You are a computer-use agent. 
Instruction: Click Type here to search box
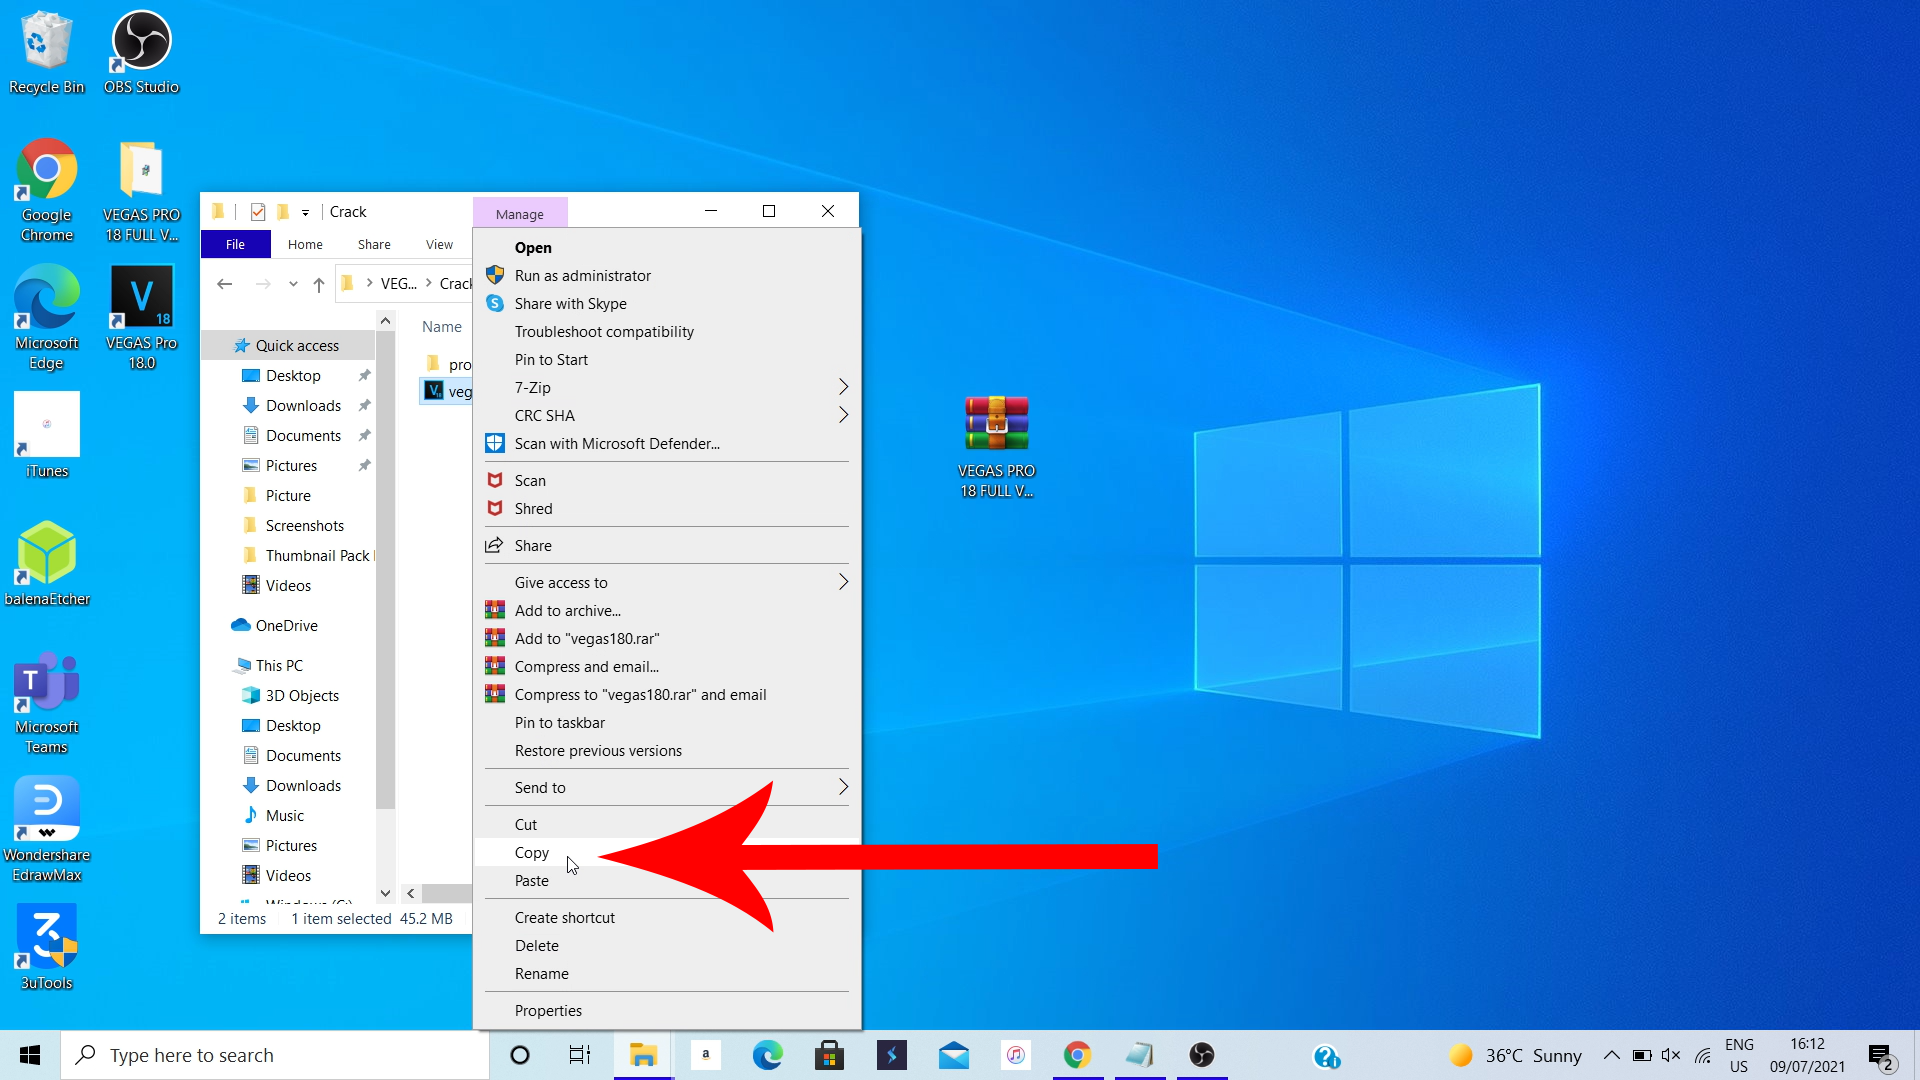point(275,1055)
